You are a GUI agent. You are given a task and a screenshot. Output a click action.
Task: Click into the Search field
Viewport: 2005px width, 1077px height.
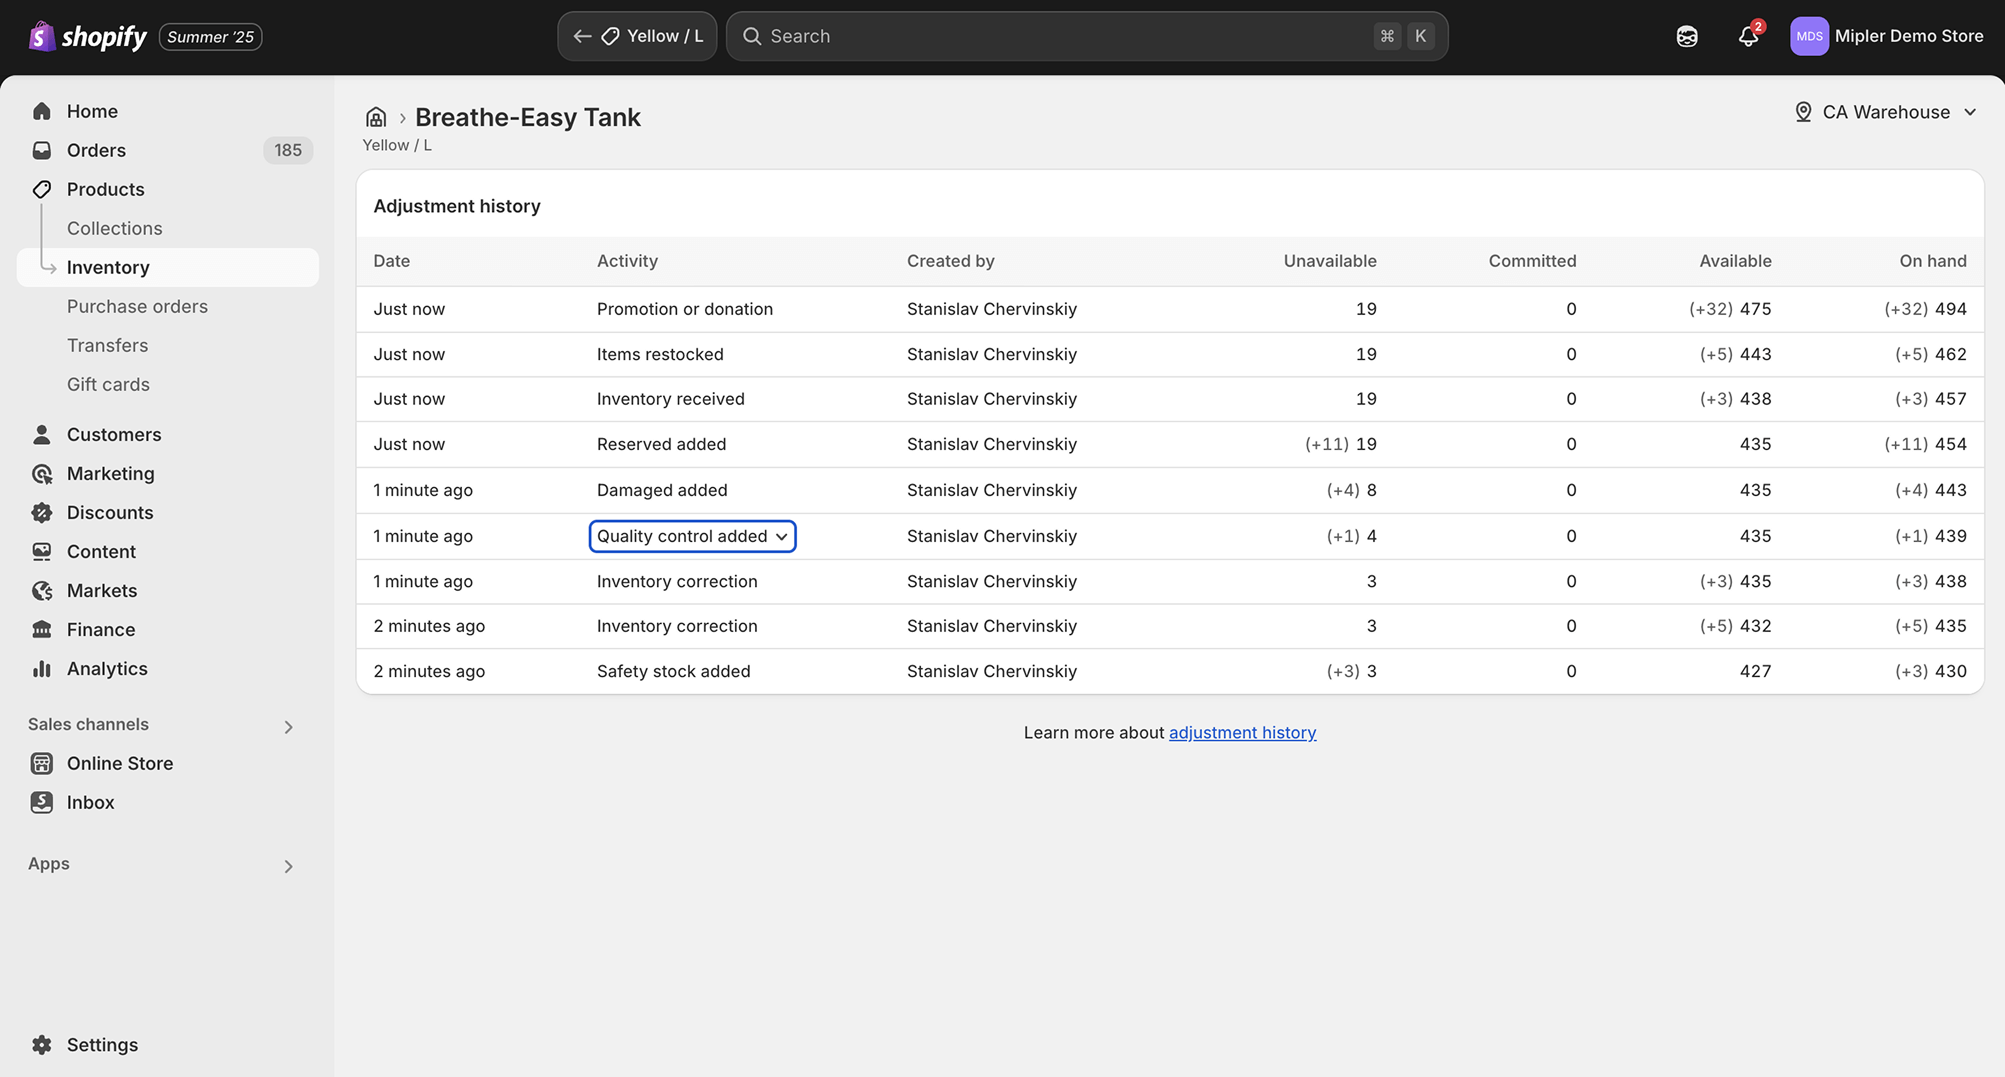1060,36
